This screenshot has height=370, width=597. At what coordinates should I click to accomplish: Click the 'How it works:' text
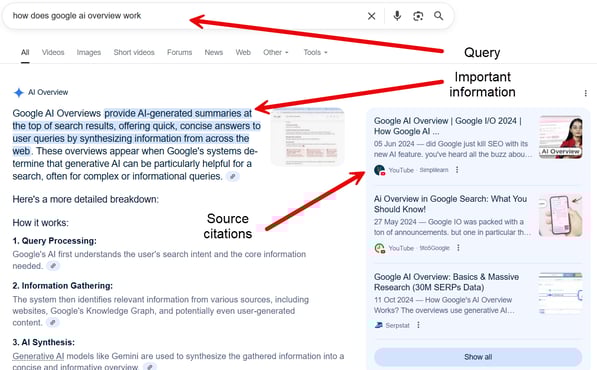[x=41, y=223]
